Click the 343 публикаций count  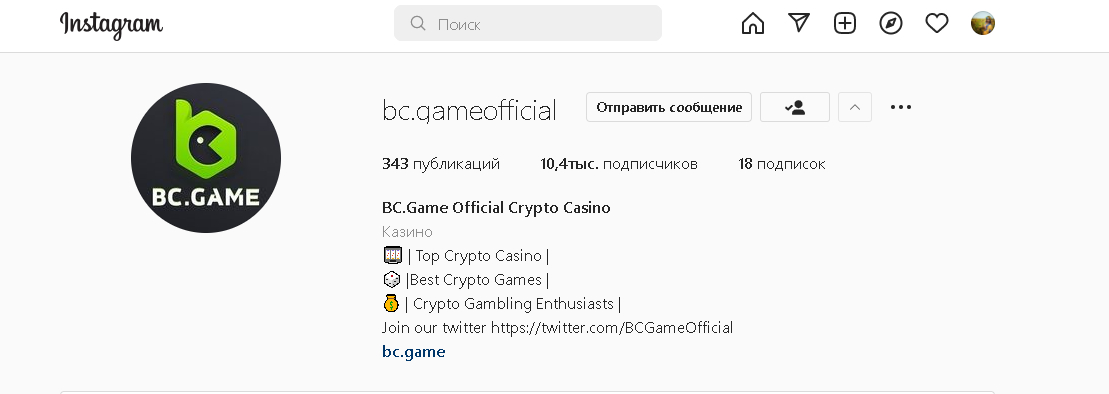441,164
